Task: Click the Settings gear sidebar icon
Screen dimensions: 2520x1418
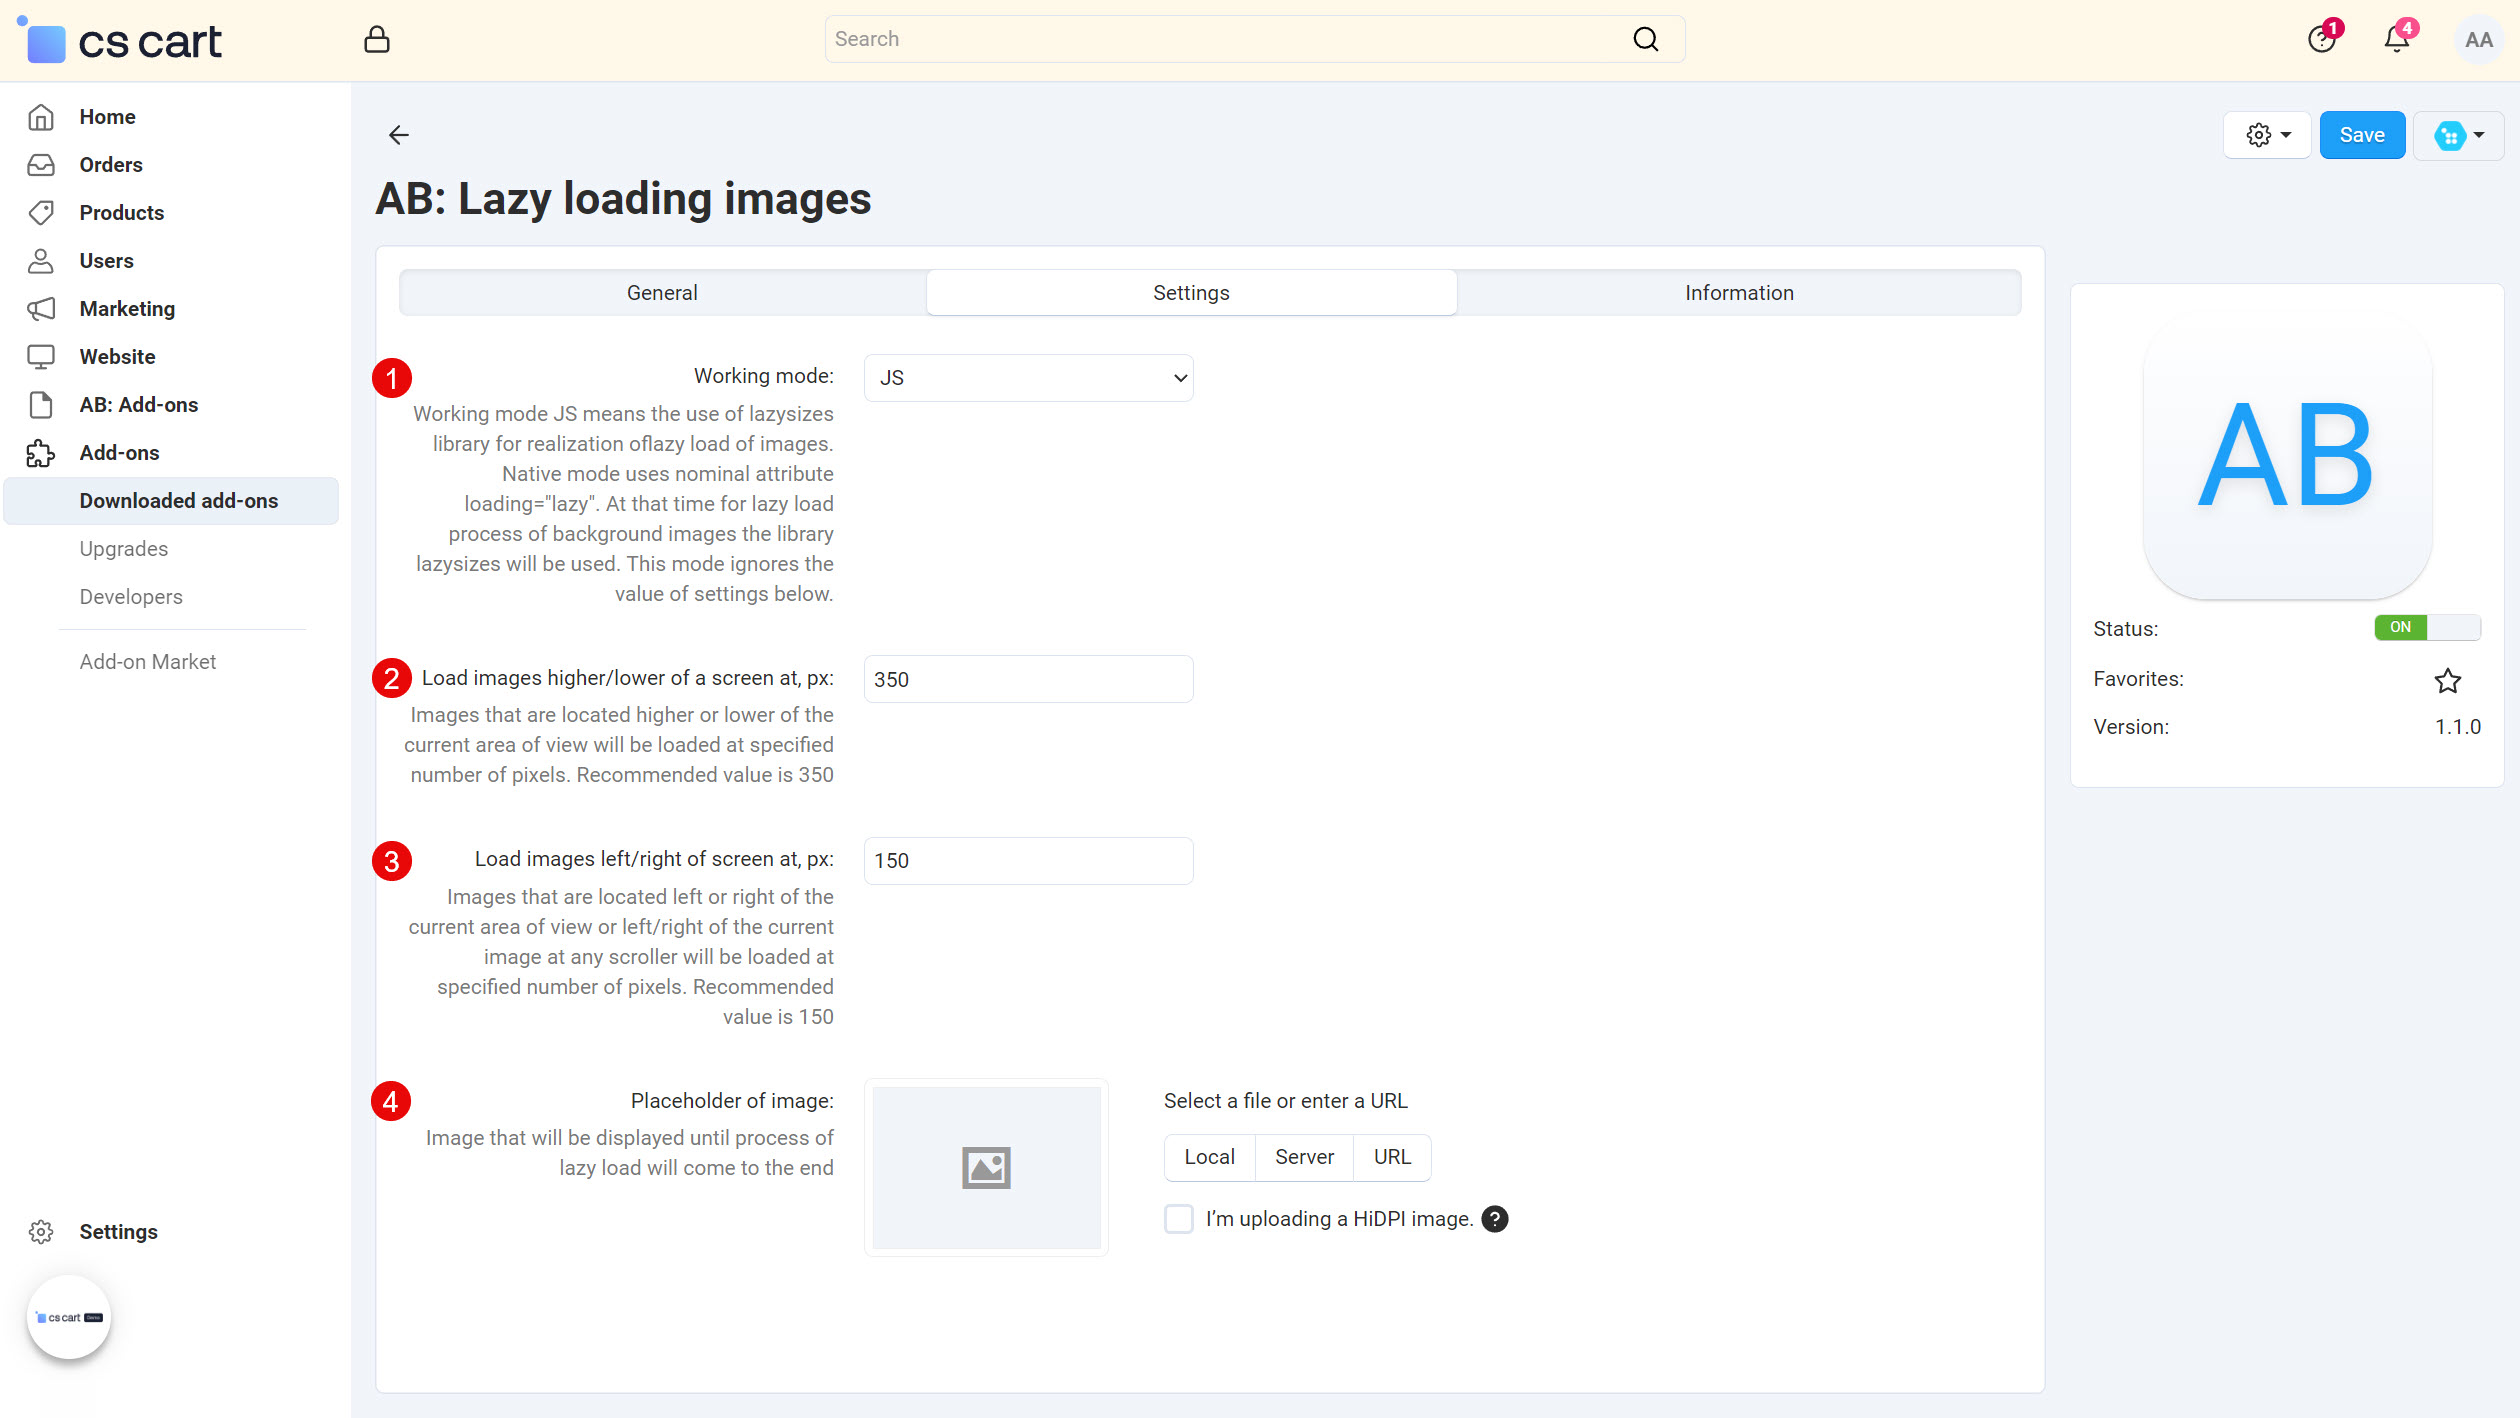Action: click(41, 1232)
